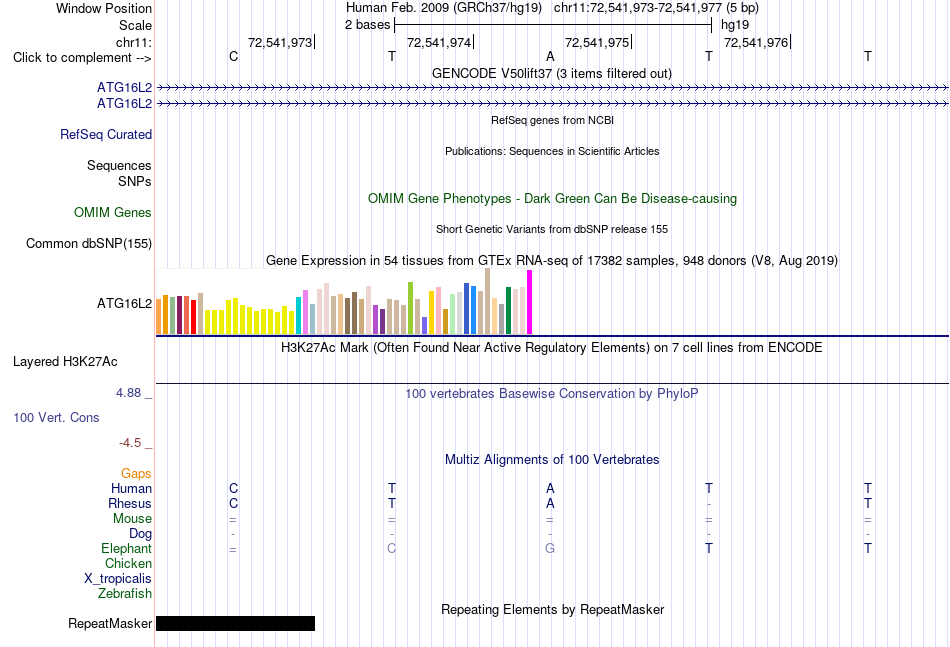Select the 72,541,974 position label
Screen dimensions: 950x647
pos(439,42)
